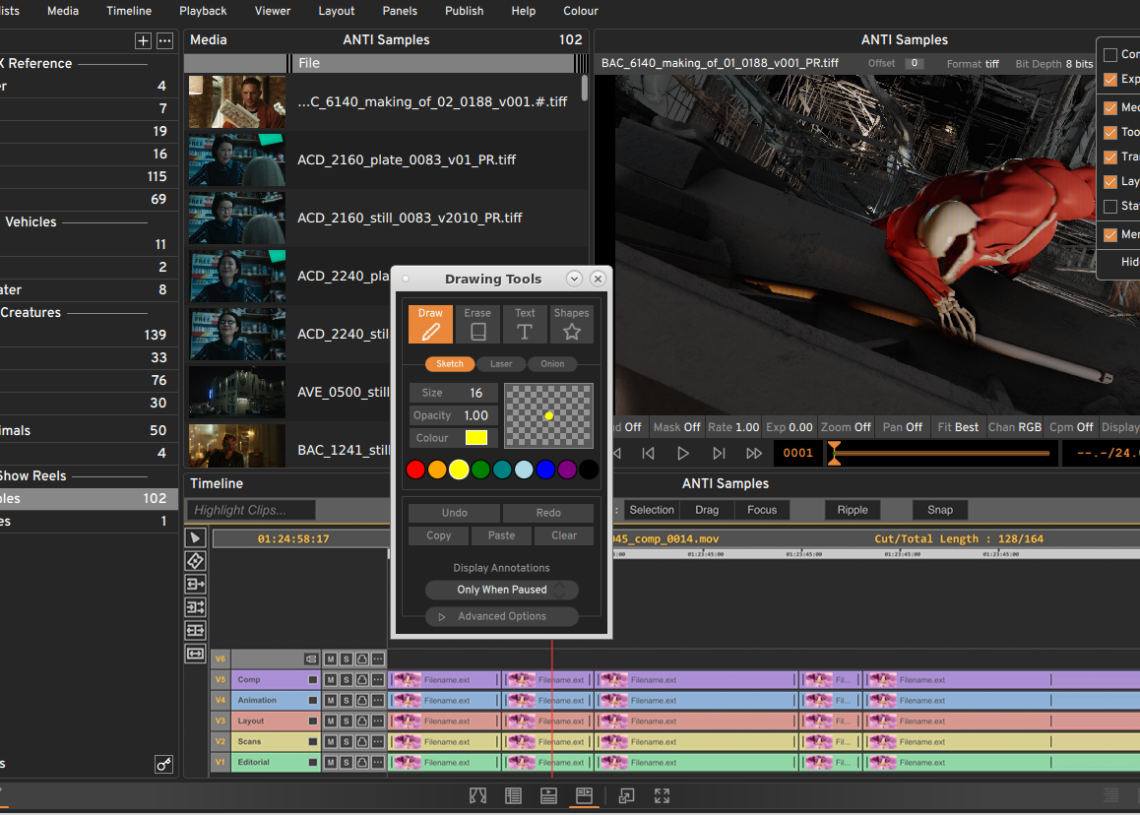Select the Shapes star tool

[x=571, y=324]
